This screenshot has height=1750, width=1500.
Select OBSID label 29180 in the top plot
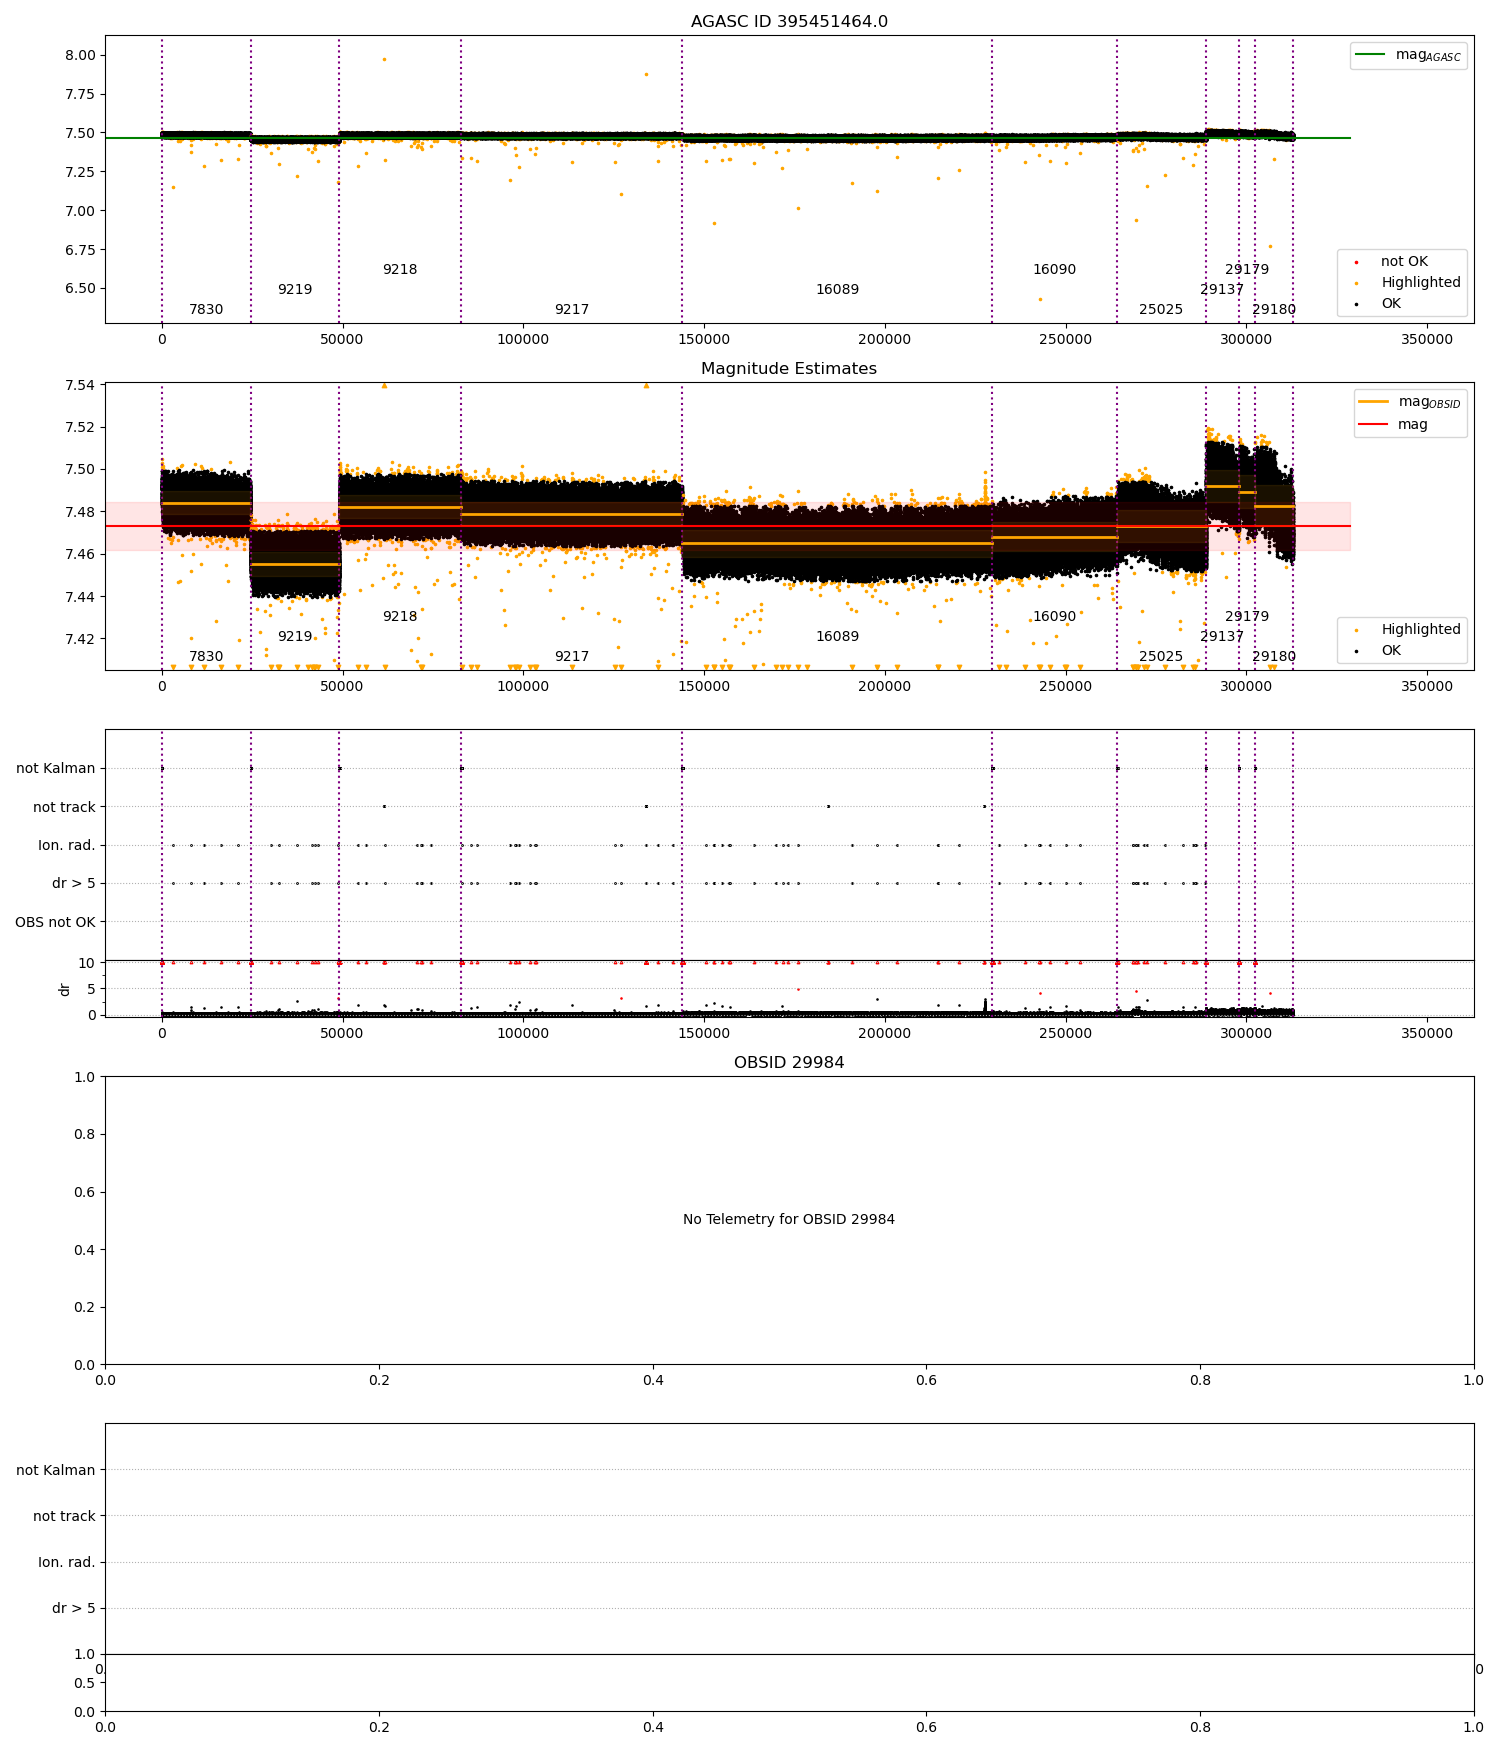coord(1274,310)
